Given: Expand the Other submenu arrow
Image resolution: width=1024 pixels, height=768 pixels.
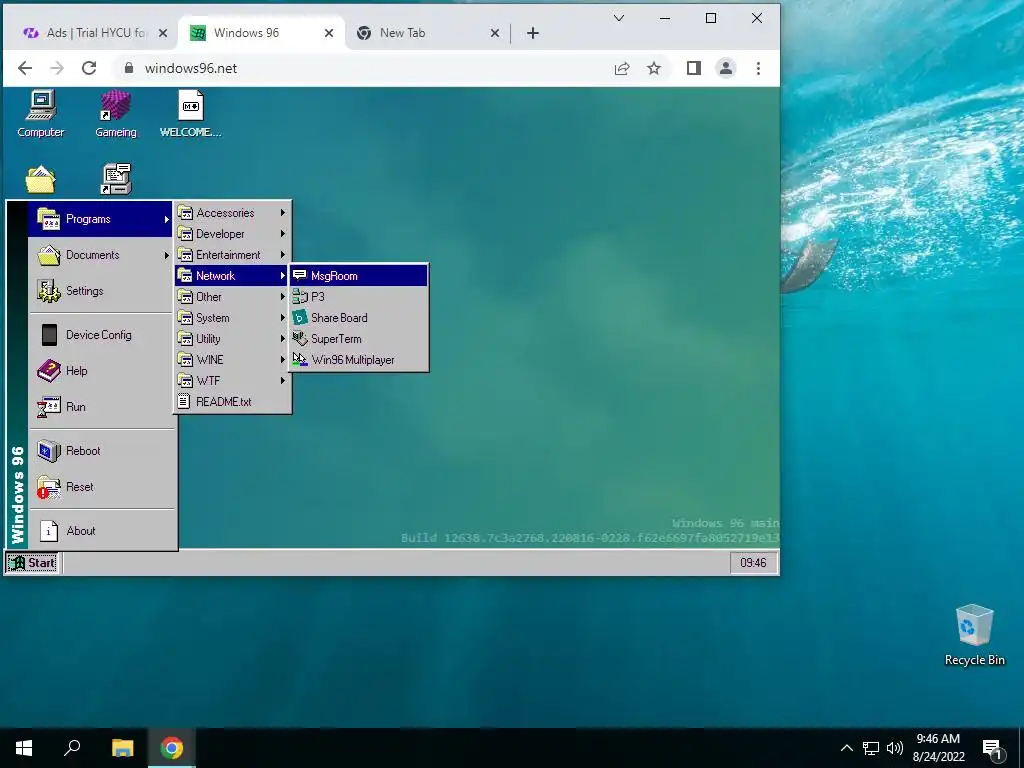Looking at the screenshot, I should coord(283,296).
